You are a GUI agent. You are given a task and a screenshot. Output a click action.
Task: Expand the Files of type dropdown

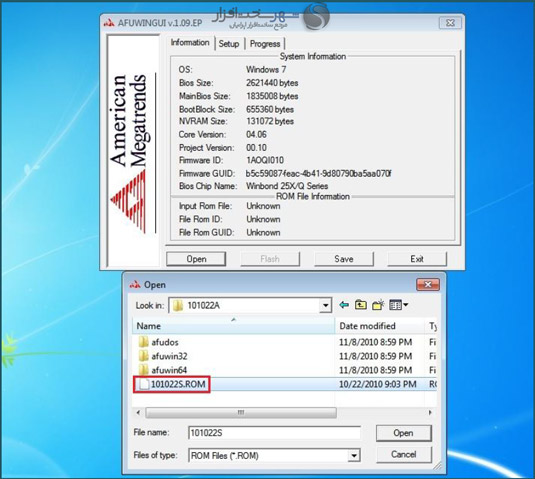coord(354,455)
